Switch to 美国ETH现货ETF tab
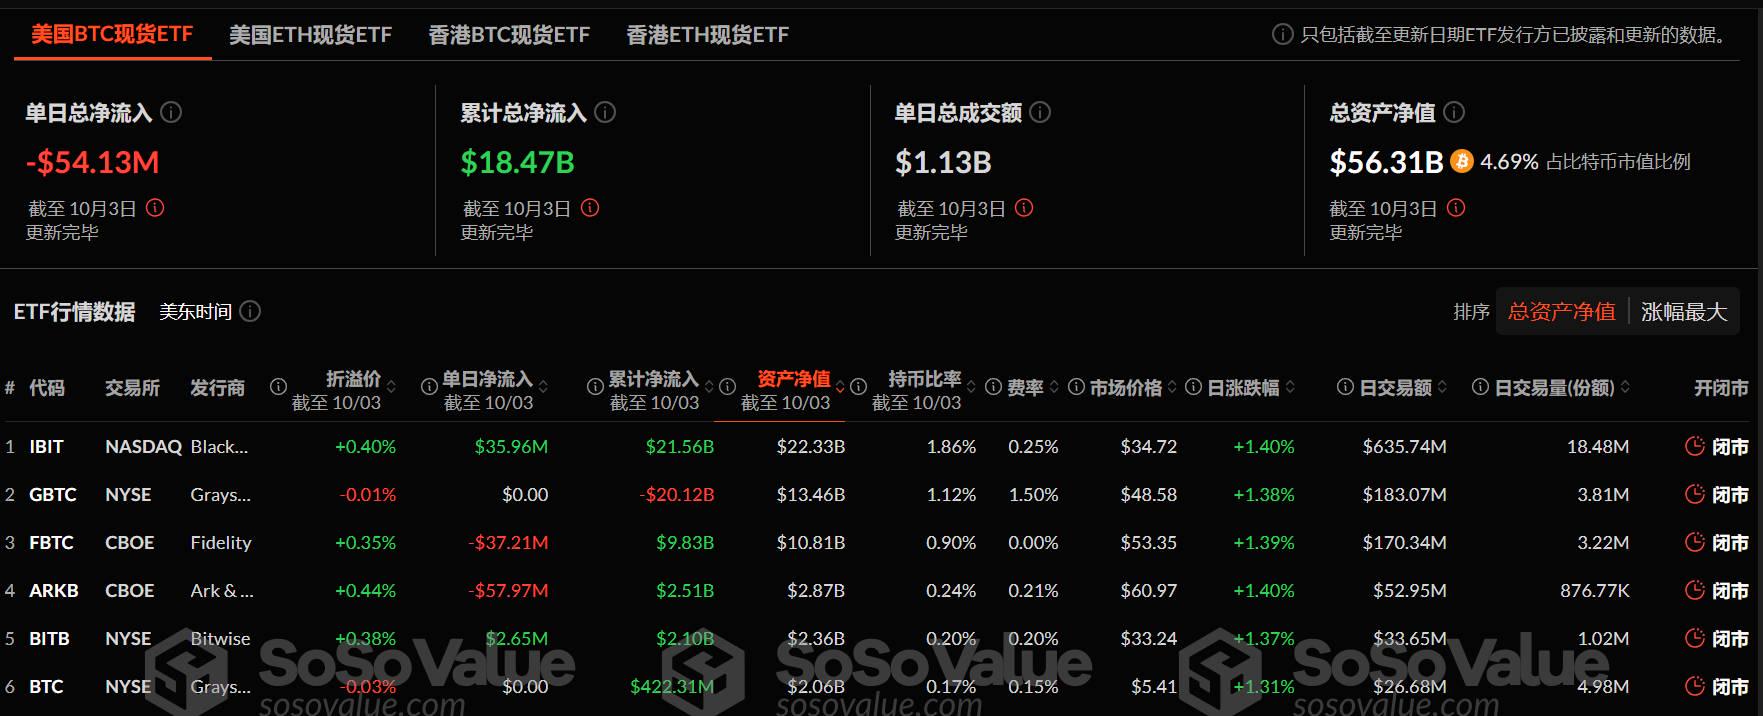This screenshot has width=1763, height=716. tap(310, 35)
